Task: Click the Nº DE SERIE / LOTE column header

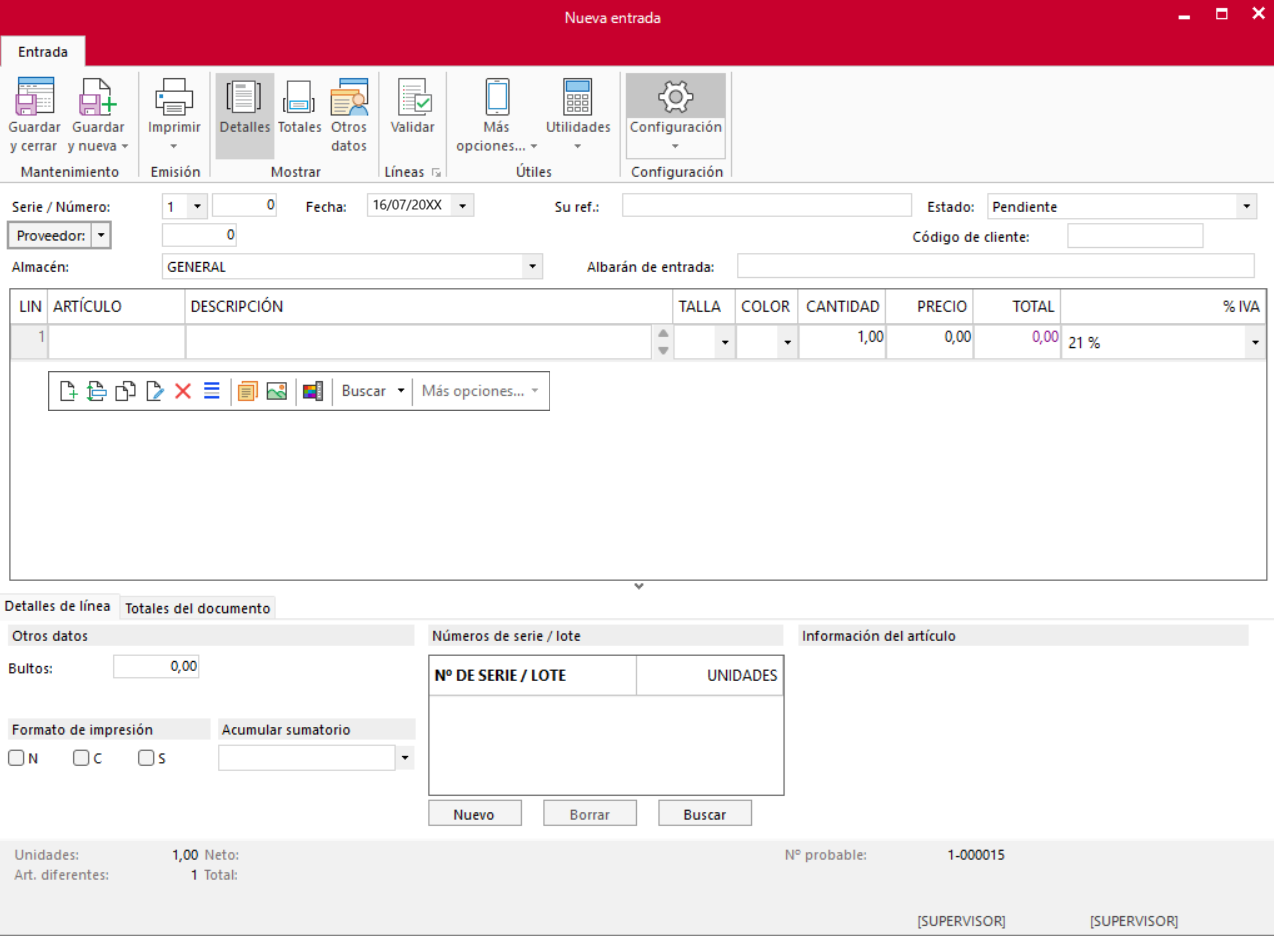Action: [x=532, y=676]
